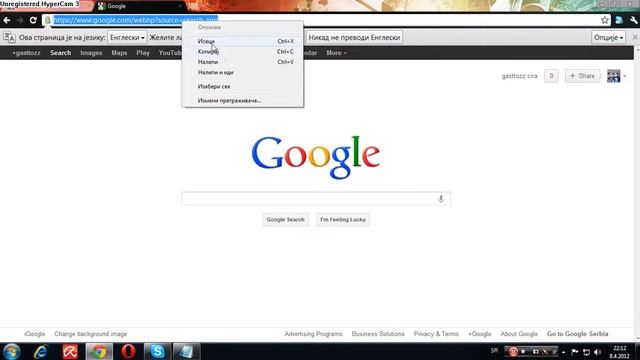Open the +Google footer link
This screenshot has width=640, height=360.
[480, 334]
